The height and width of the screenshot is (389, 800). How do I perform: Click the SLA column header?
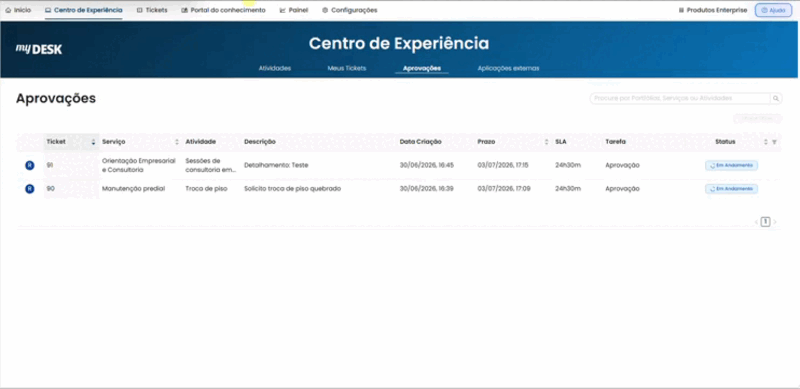click(x=560, y=142)
